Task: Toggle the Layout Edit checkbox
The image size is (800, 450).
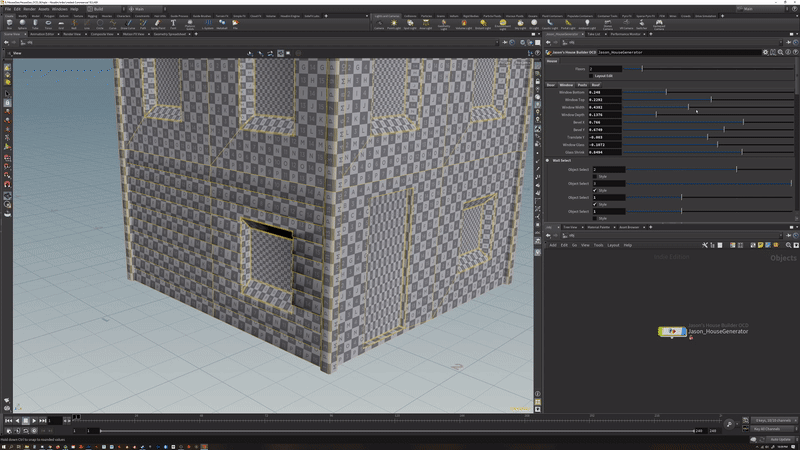Action: (x=591, y=76)
